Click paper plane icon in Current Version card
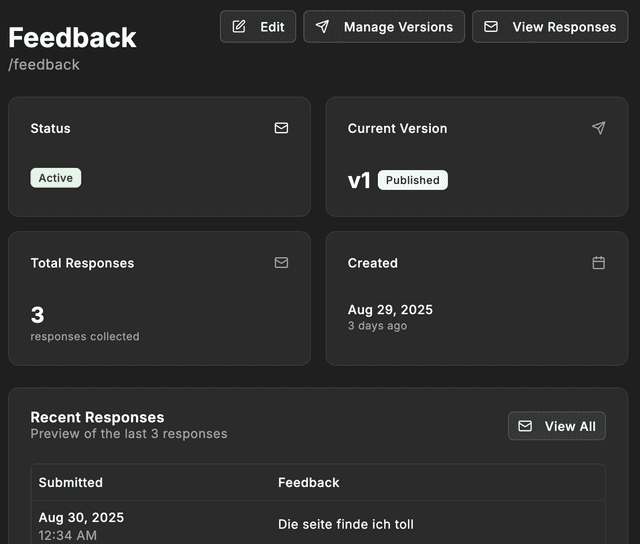Screen dimensions: 640x544 tap(599, 128)
